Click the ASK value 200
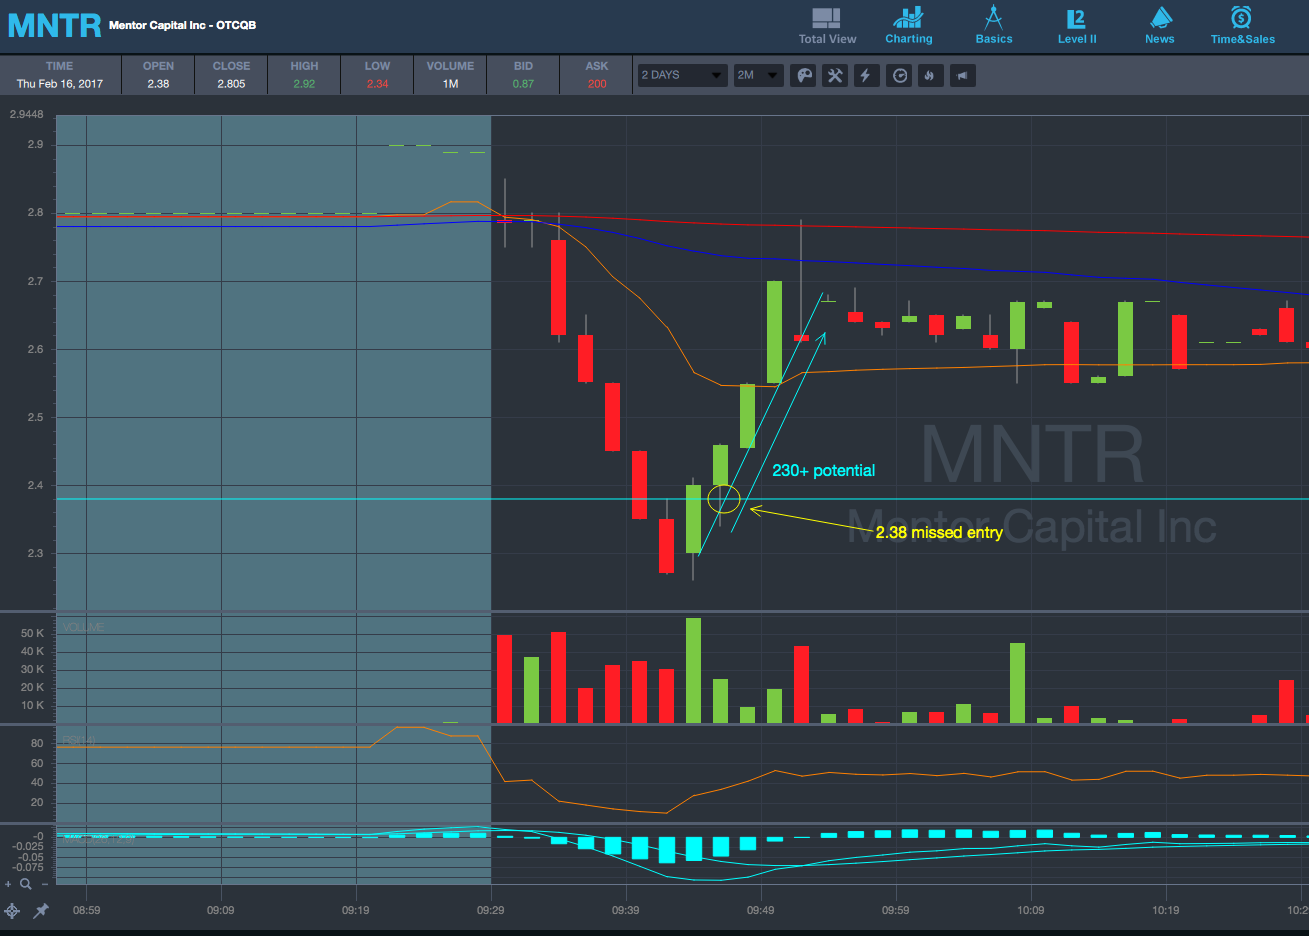This screenshot has width=1309, height=936. 597,84
